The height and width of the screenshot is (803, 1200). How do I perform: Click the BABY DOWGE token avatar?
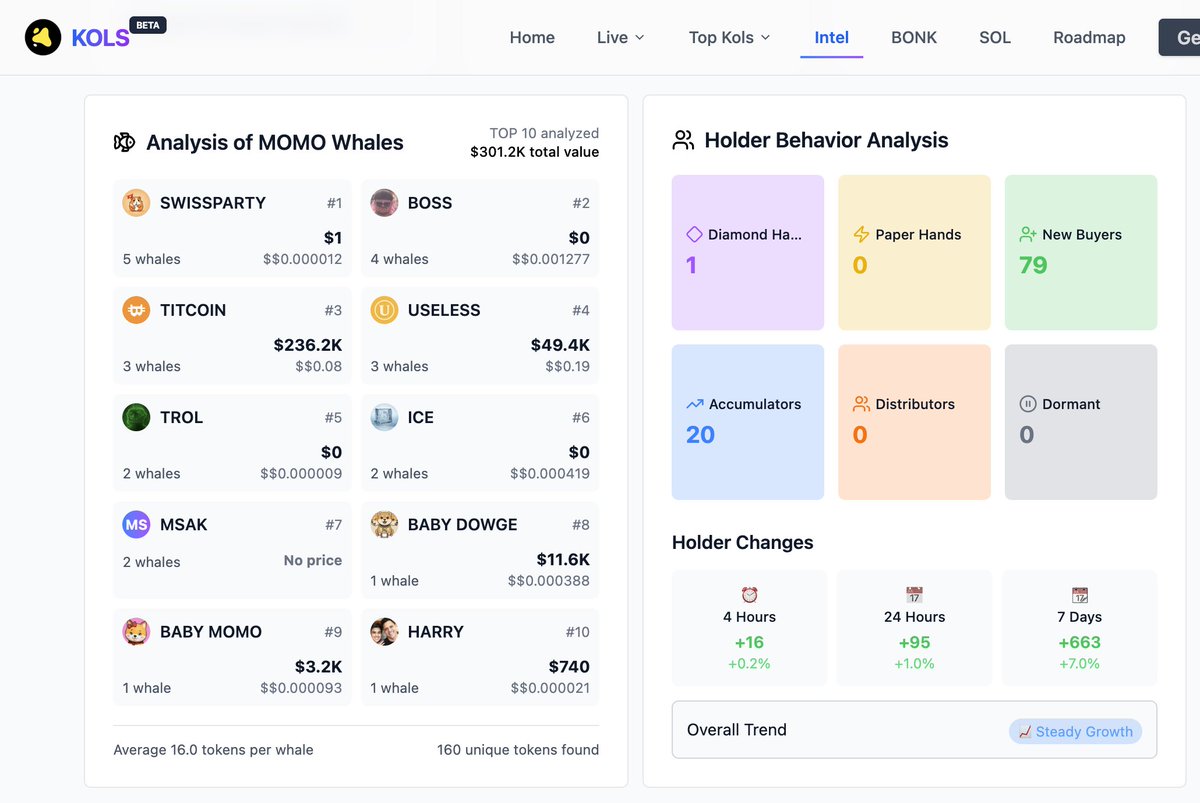click(x=384, y=524)
